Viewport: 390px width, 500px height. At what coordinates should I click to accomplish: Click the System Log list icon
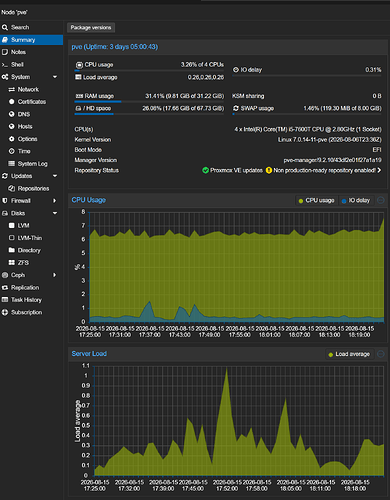point(12,163)
